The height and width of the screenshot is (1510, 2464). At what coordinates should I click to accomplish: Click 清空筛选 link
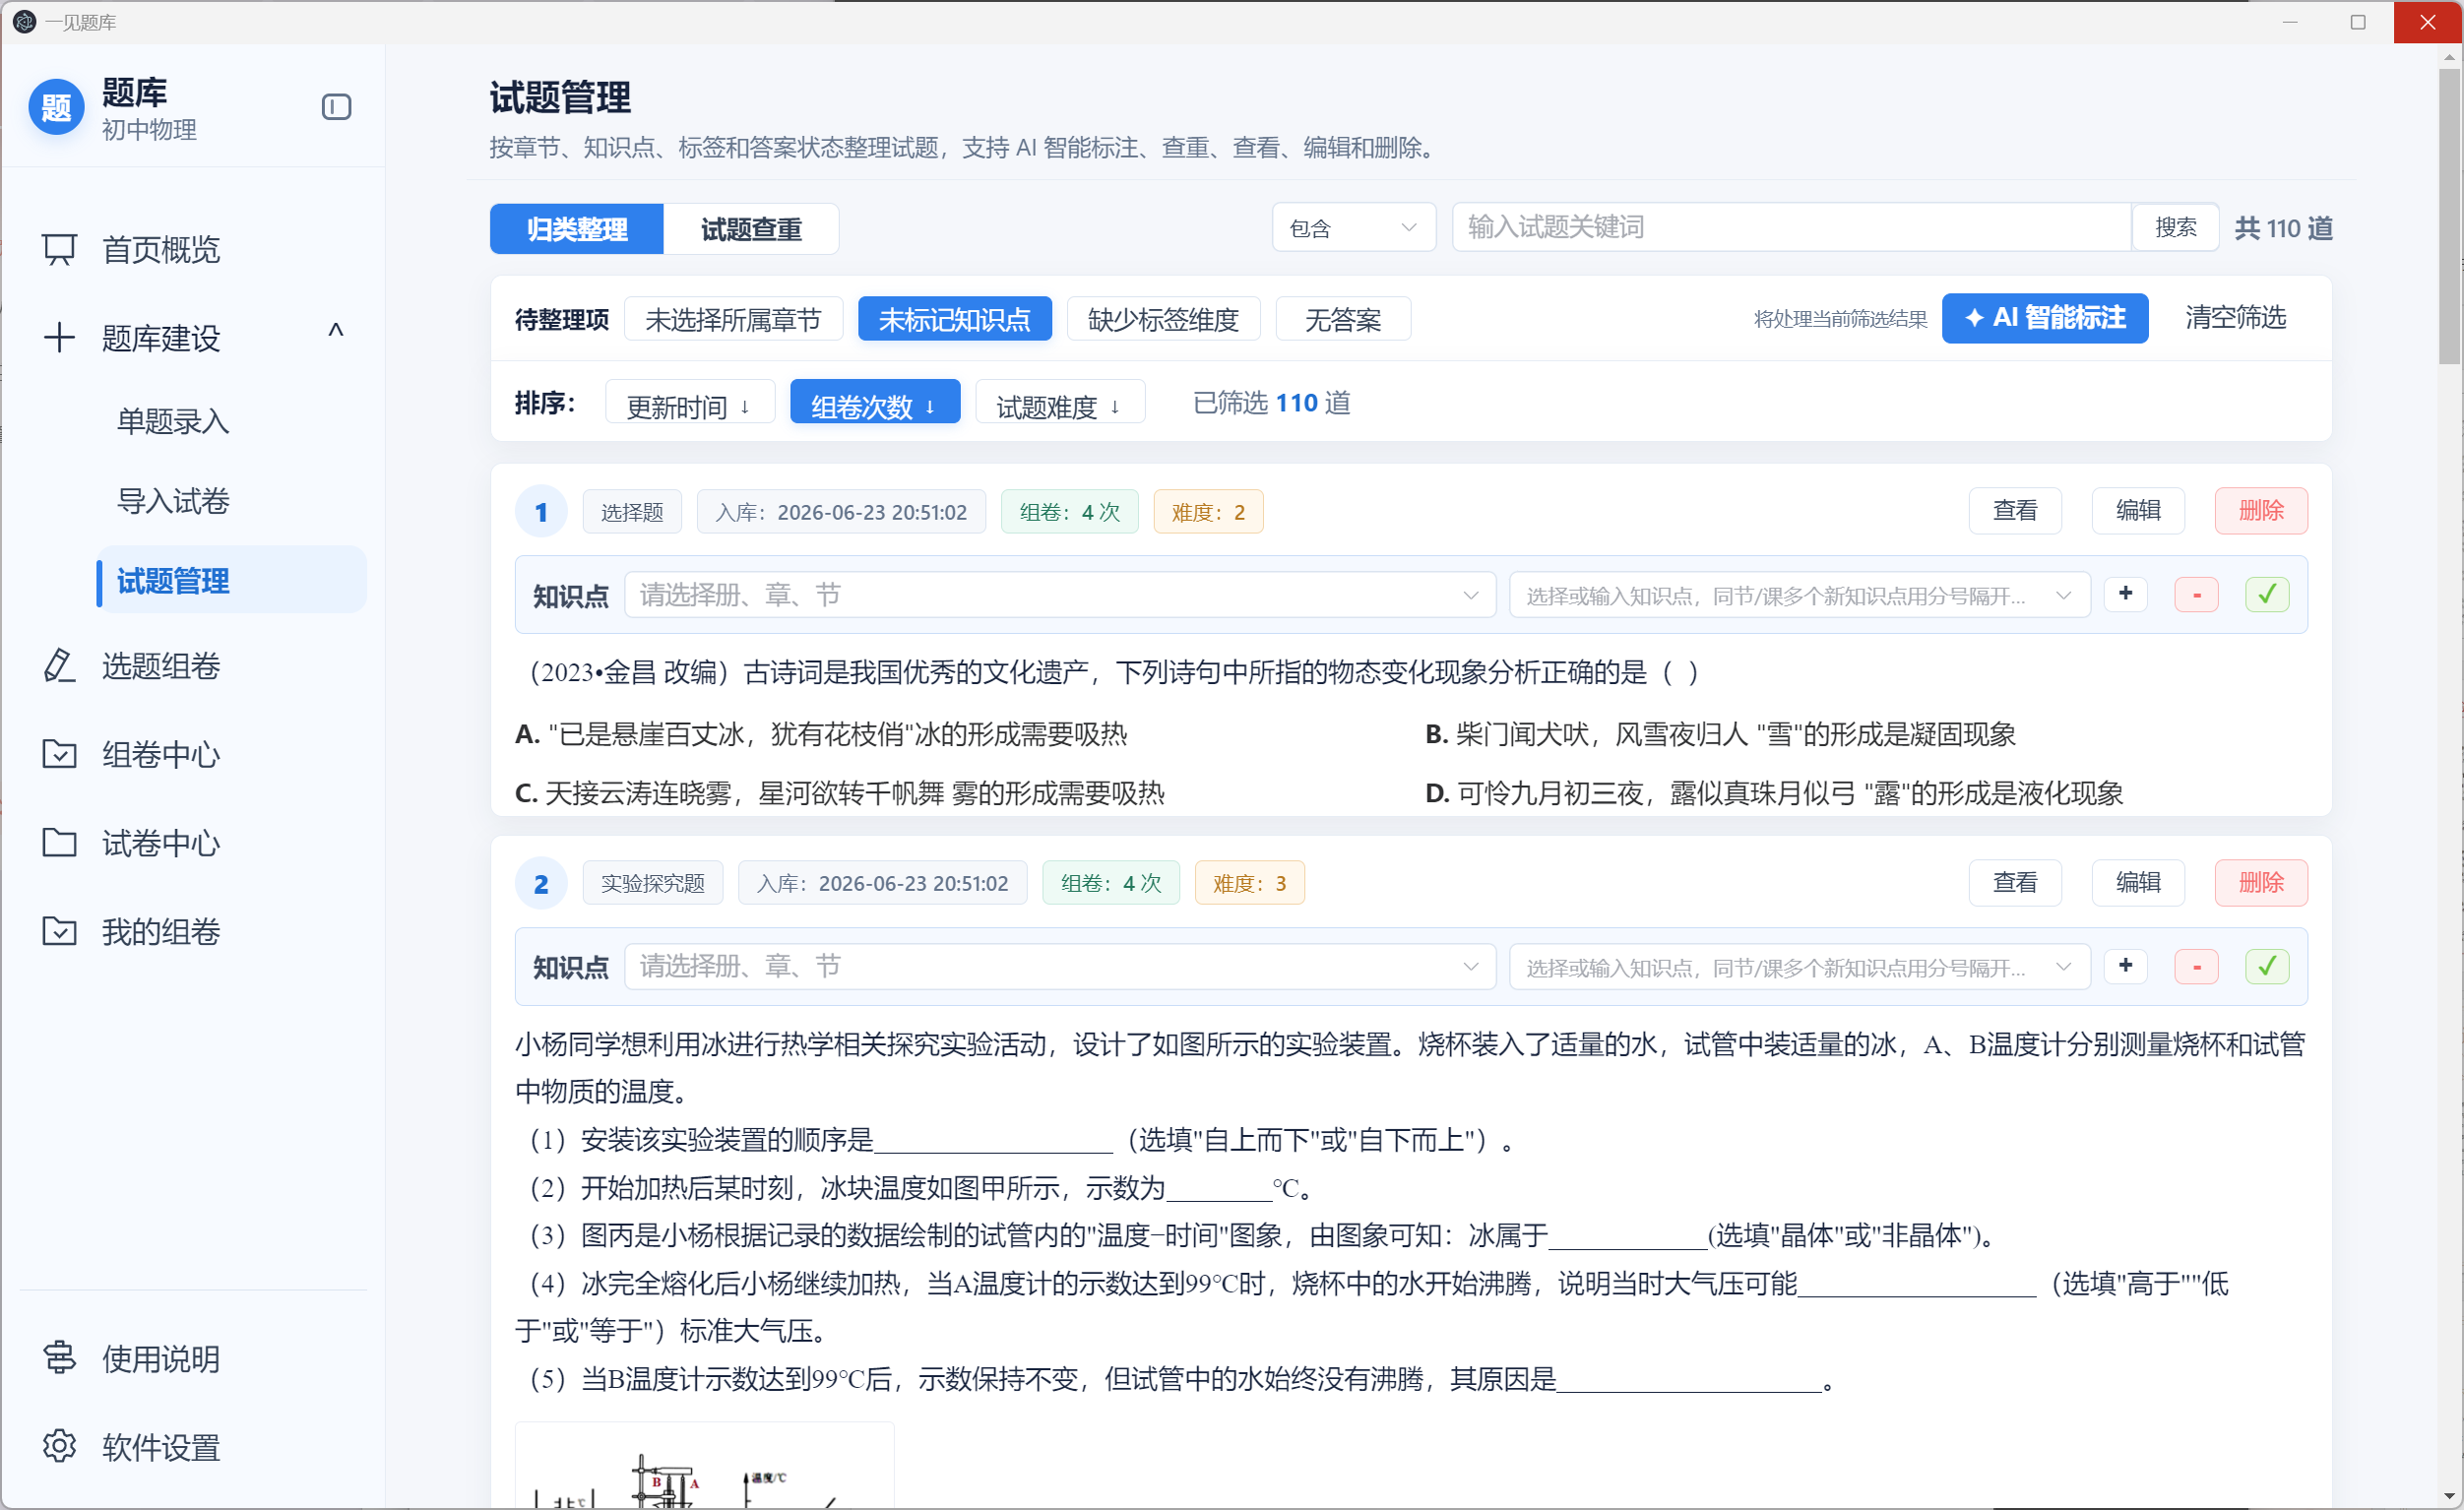(2236, 318)
